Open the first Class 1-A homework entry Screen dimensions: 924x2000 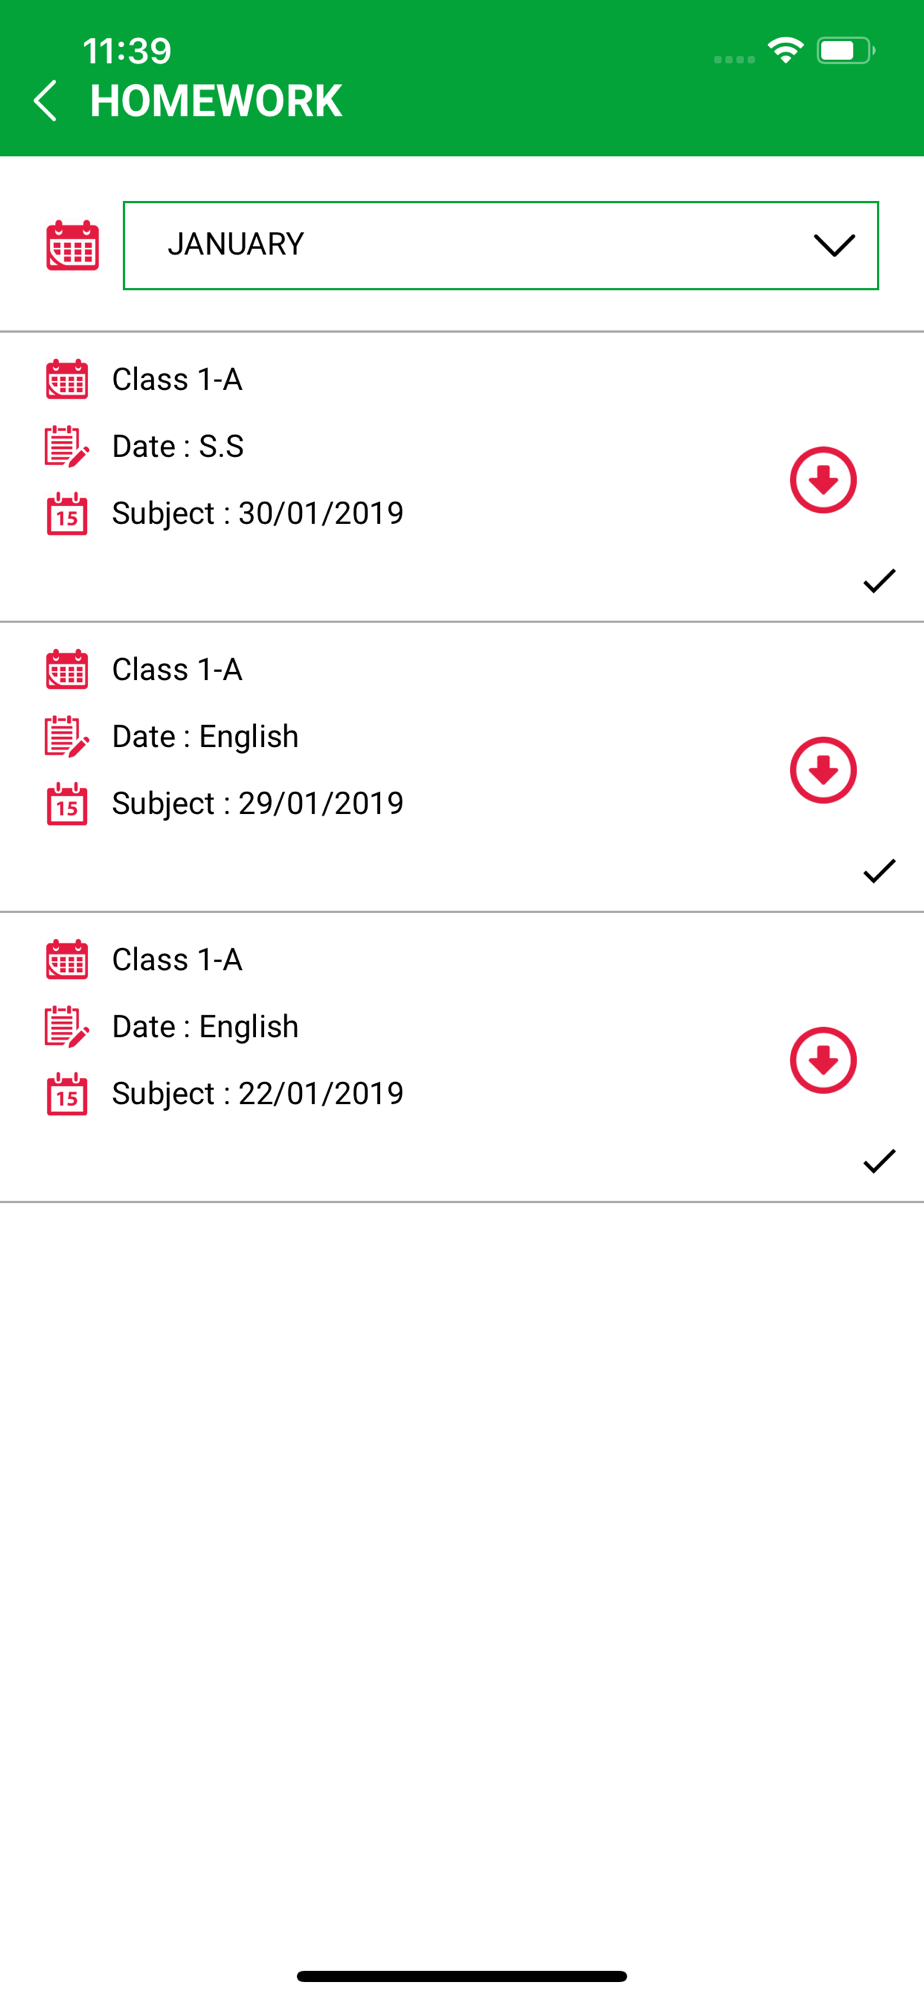[462, 477]
